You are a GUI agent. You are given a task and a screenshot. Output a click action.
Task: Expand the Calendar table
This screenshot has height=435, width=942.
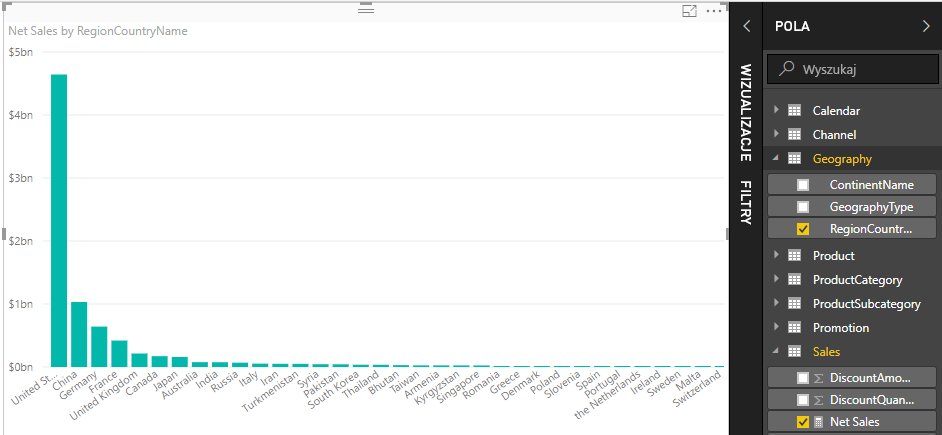pos(776,110)
